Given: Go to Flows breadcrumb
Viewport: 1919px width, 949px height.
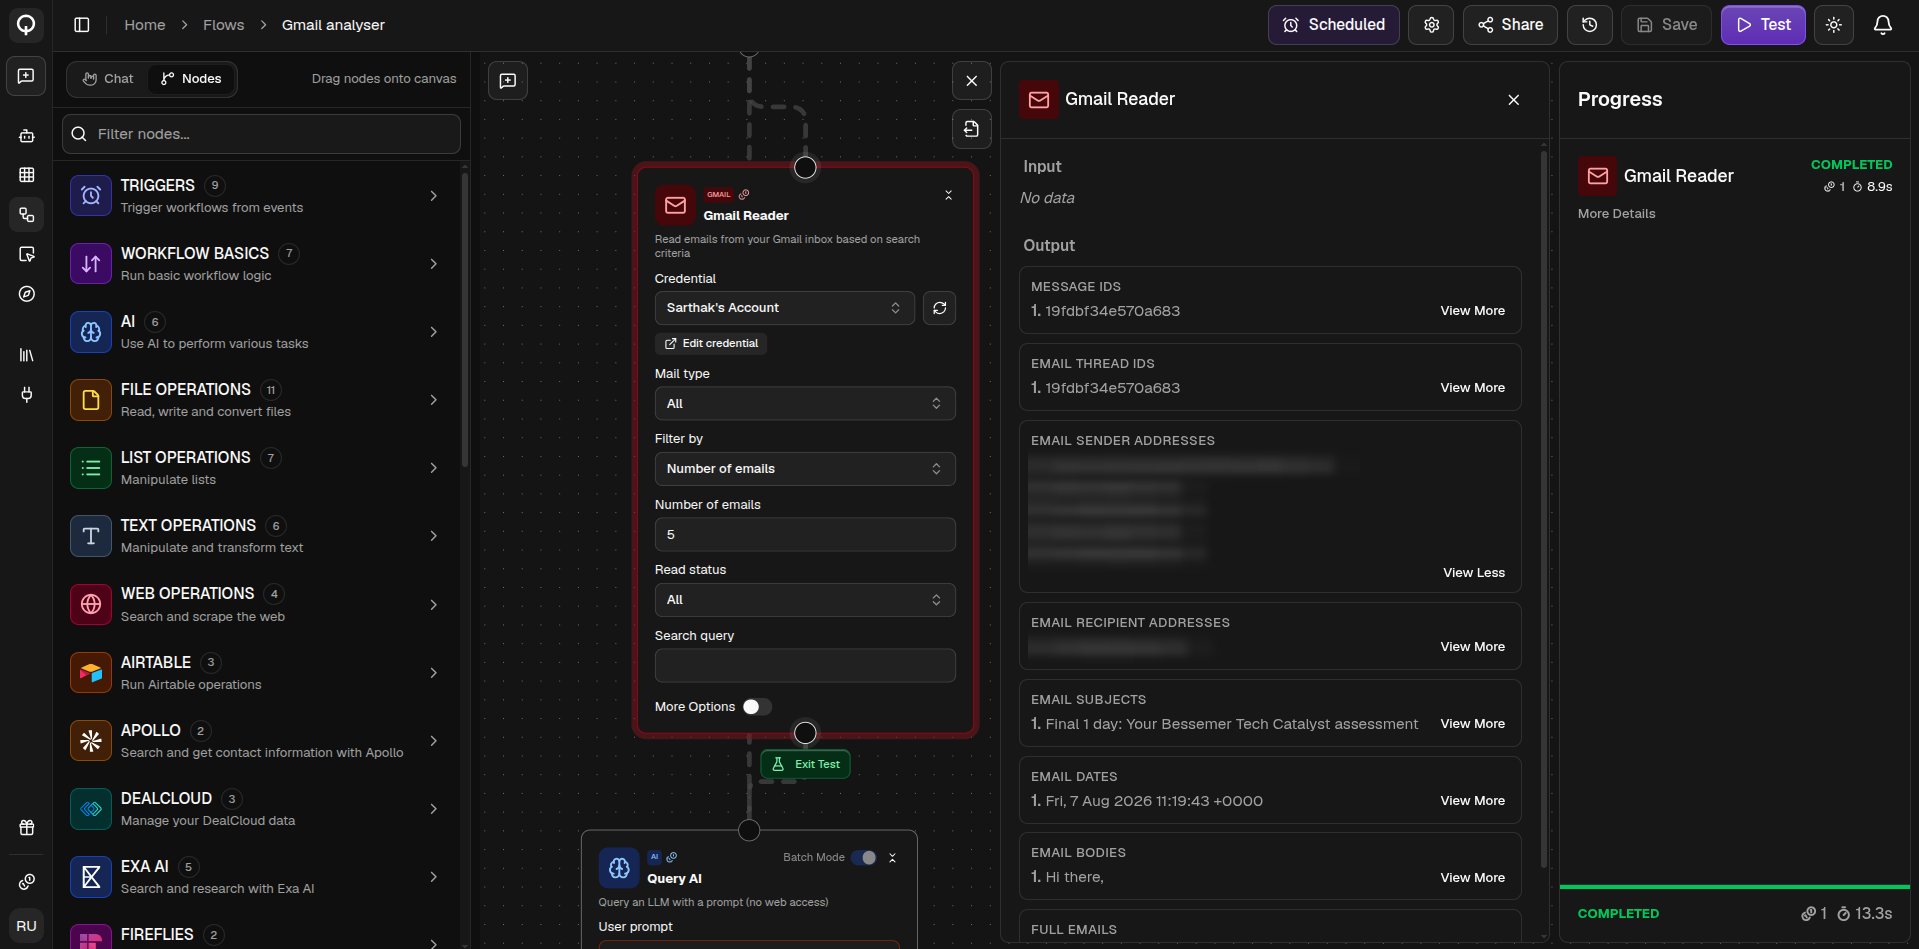Looking at the screenshot, I should [223, 25].
